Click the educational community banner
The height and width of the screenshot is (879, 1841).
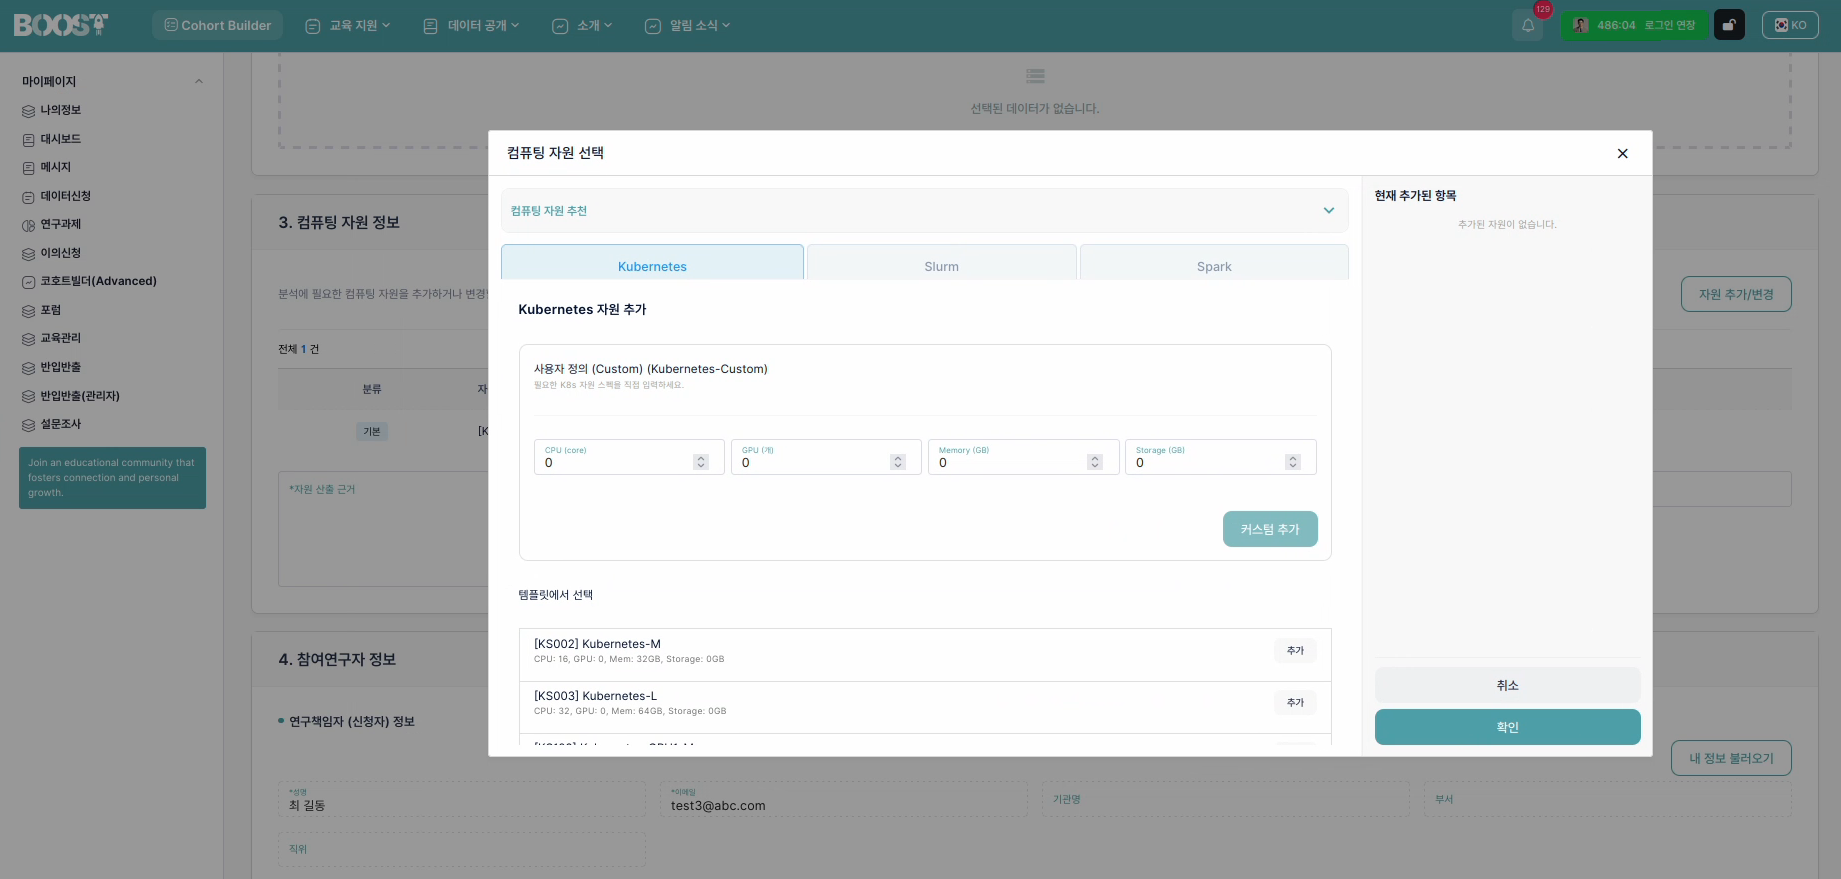click(112, 478)
